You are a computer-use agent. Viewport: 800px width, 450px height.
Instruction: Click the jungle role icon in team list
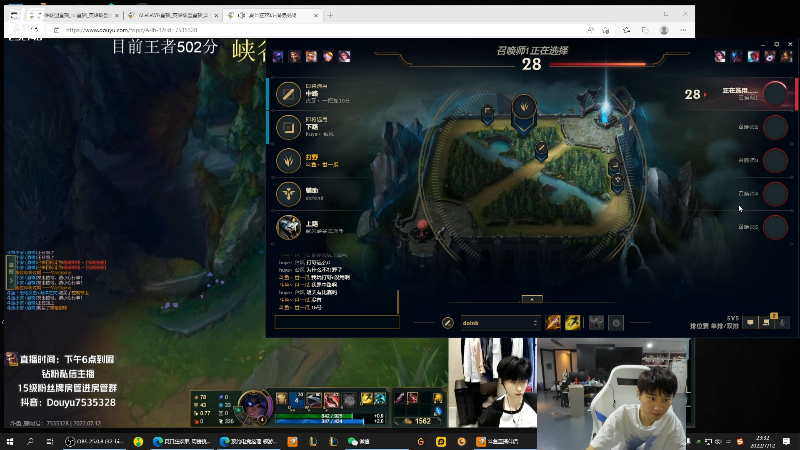point(288,161)
